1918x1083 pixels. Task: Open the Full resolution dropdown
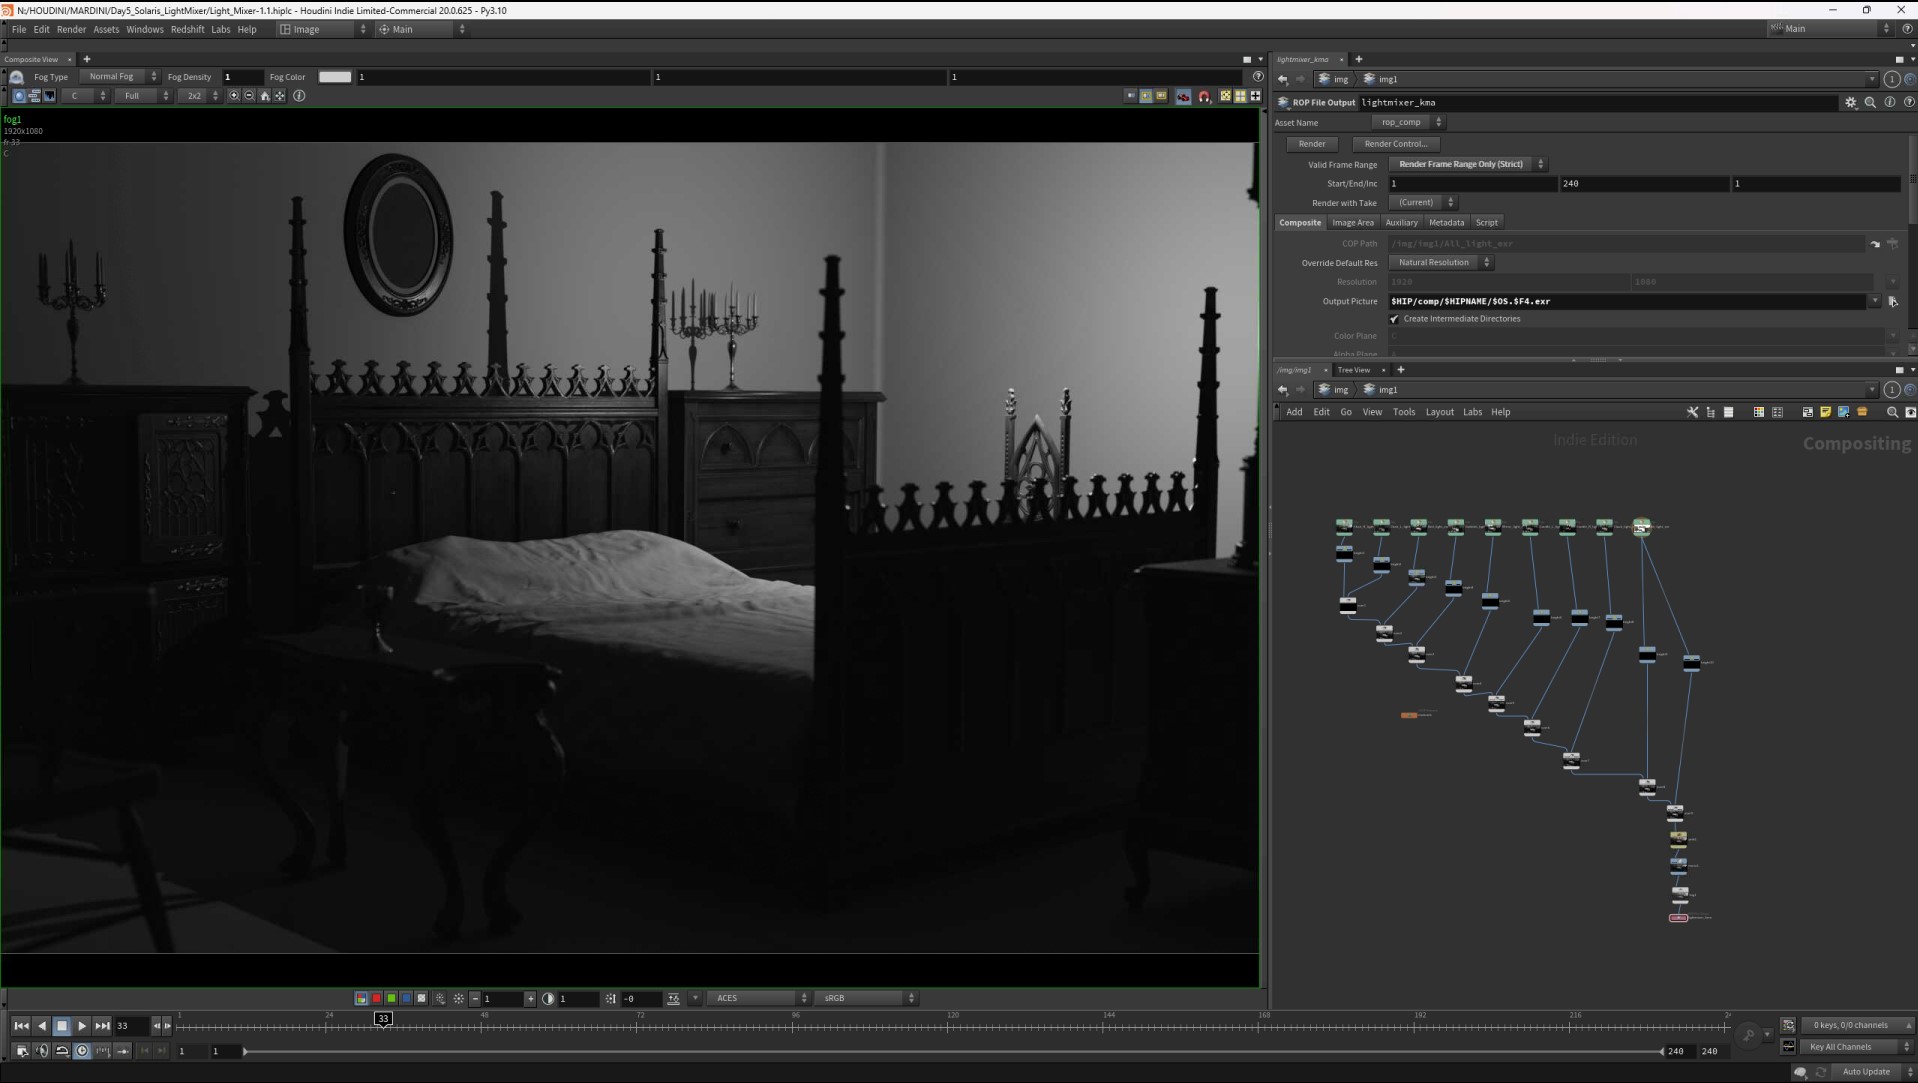(x=143, y=96)
